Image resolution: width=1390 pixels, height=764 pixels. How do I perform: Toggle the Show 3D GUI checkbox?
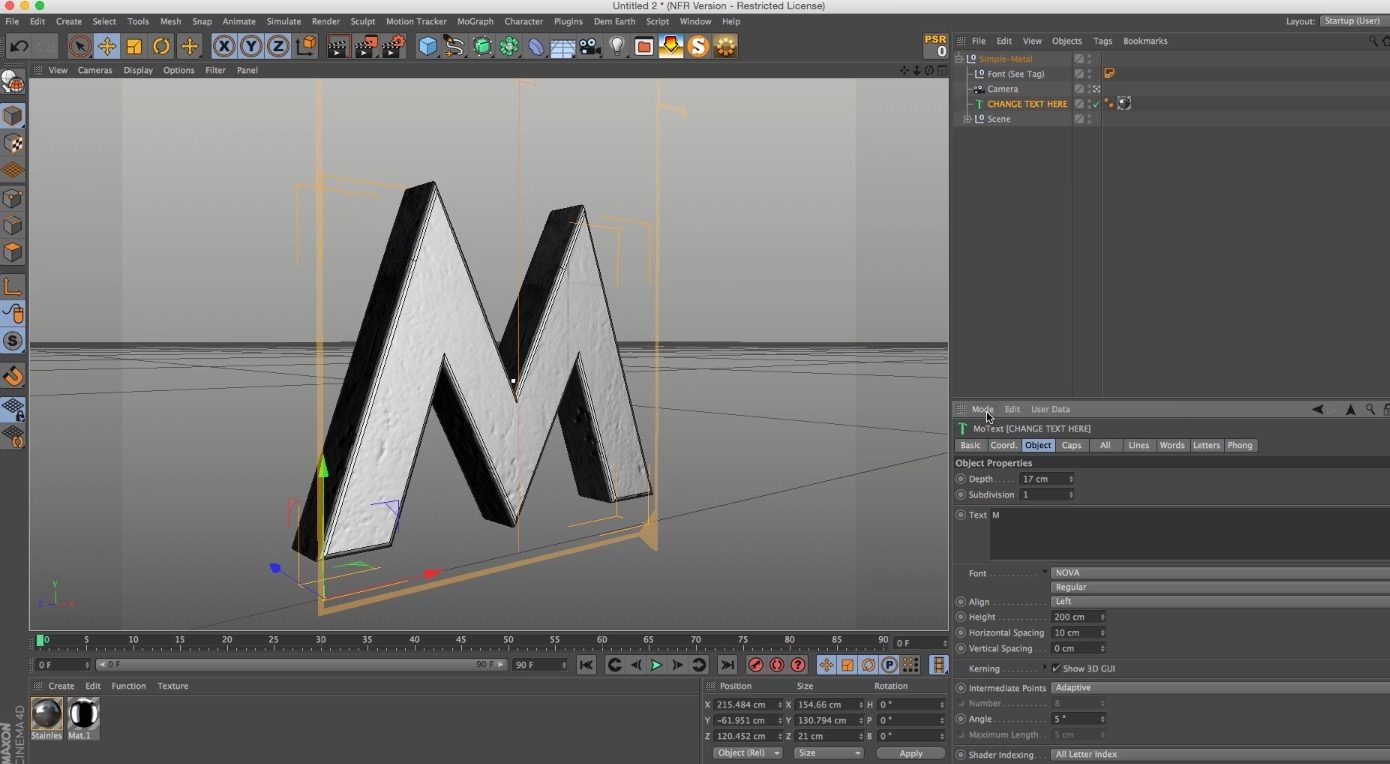click(1056, 668)
